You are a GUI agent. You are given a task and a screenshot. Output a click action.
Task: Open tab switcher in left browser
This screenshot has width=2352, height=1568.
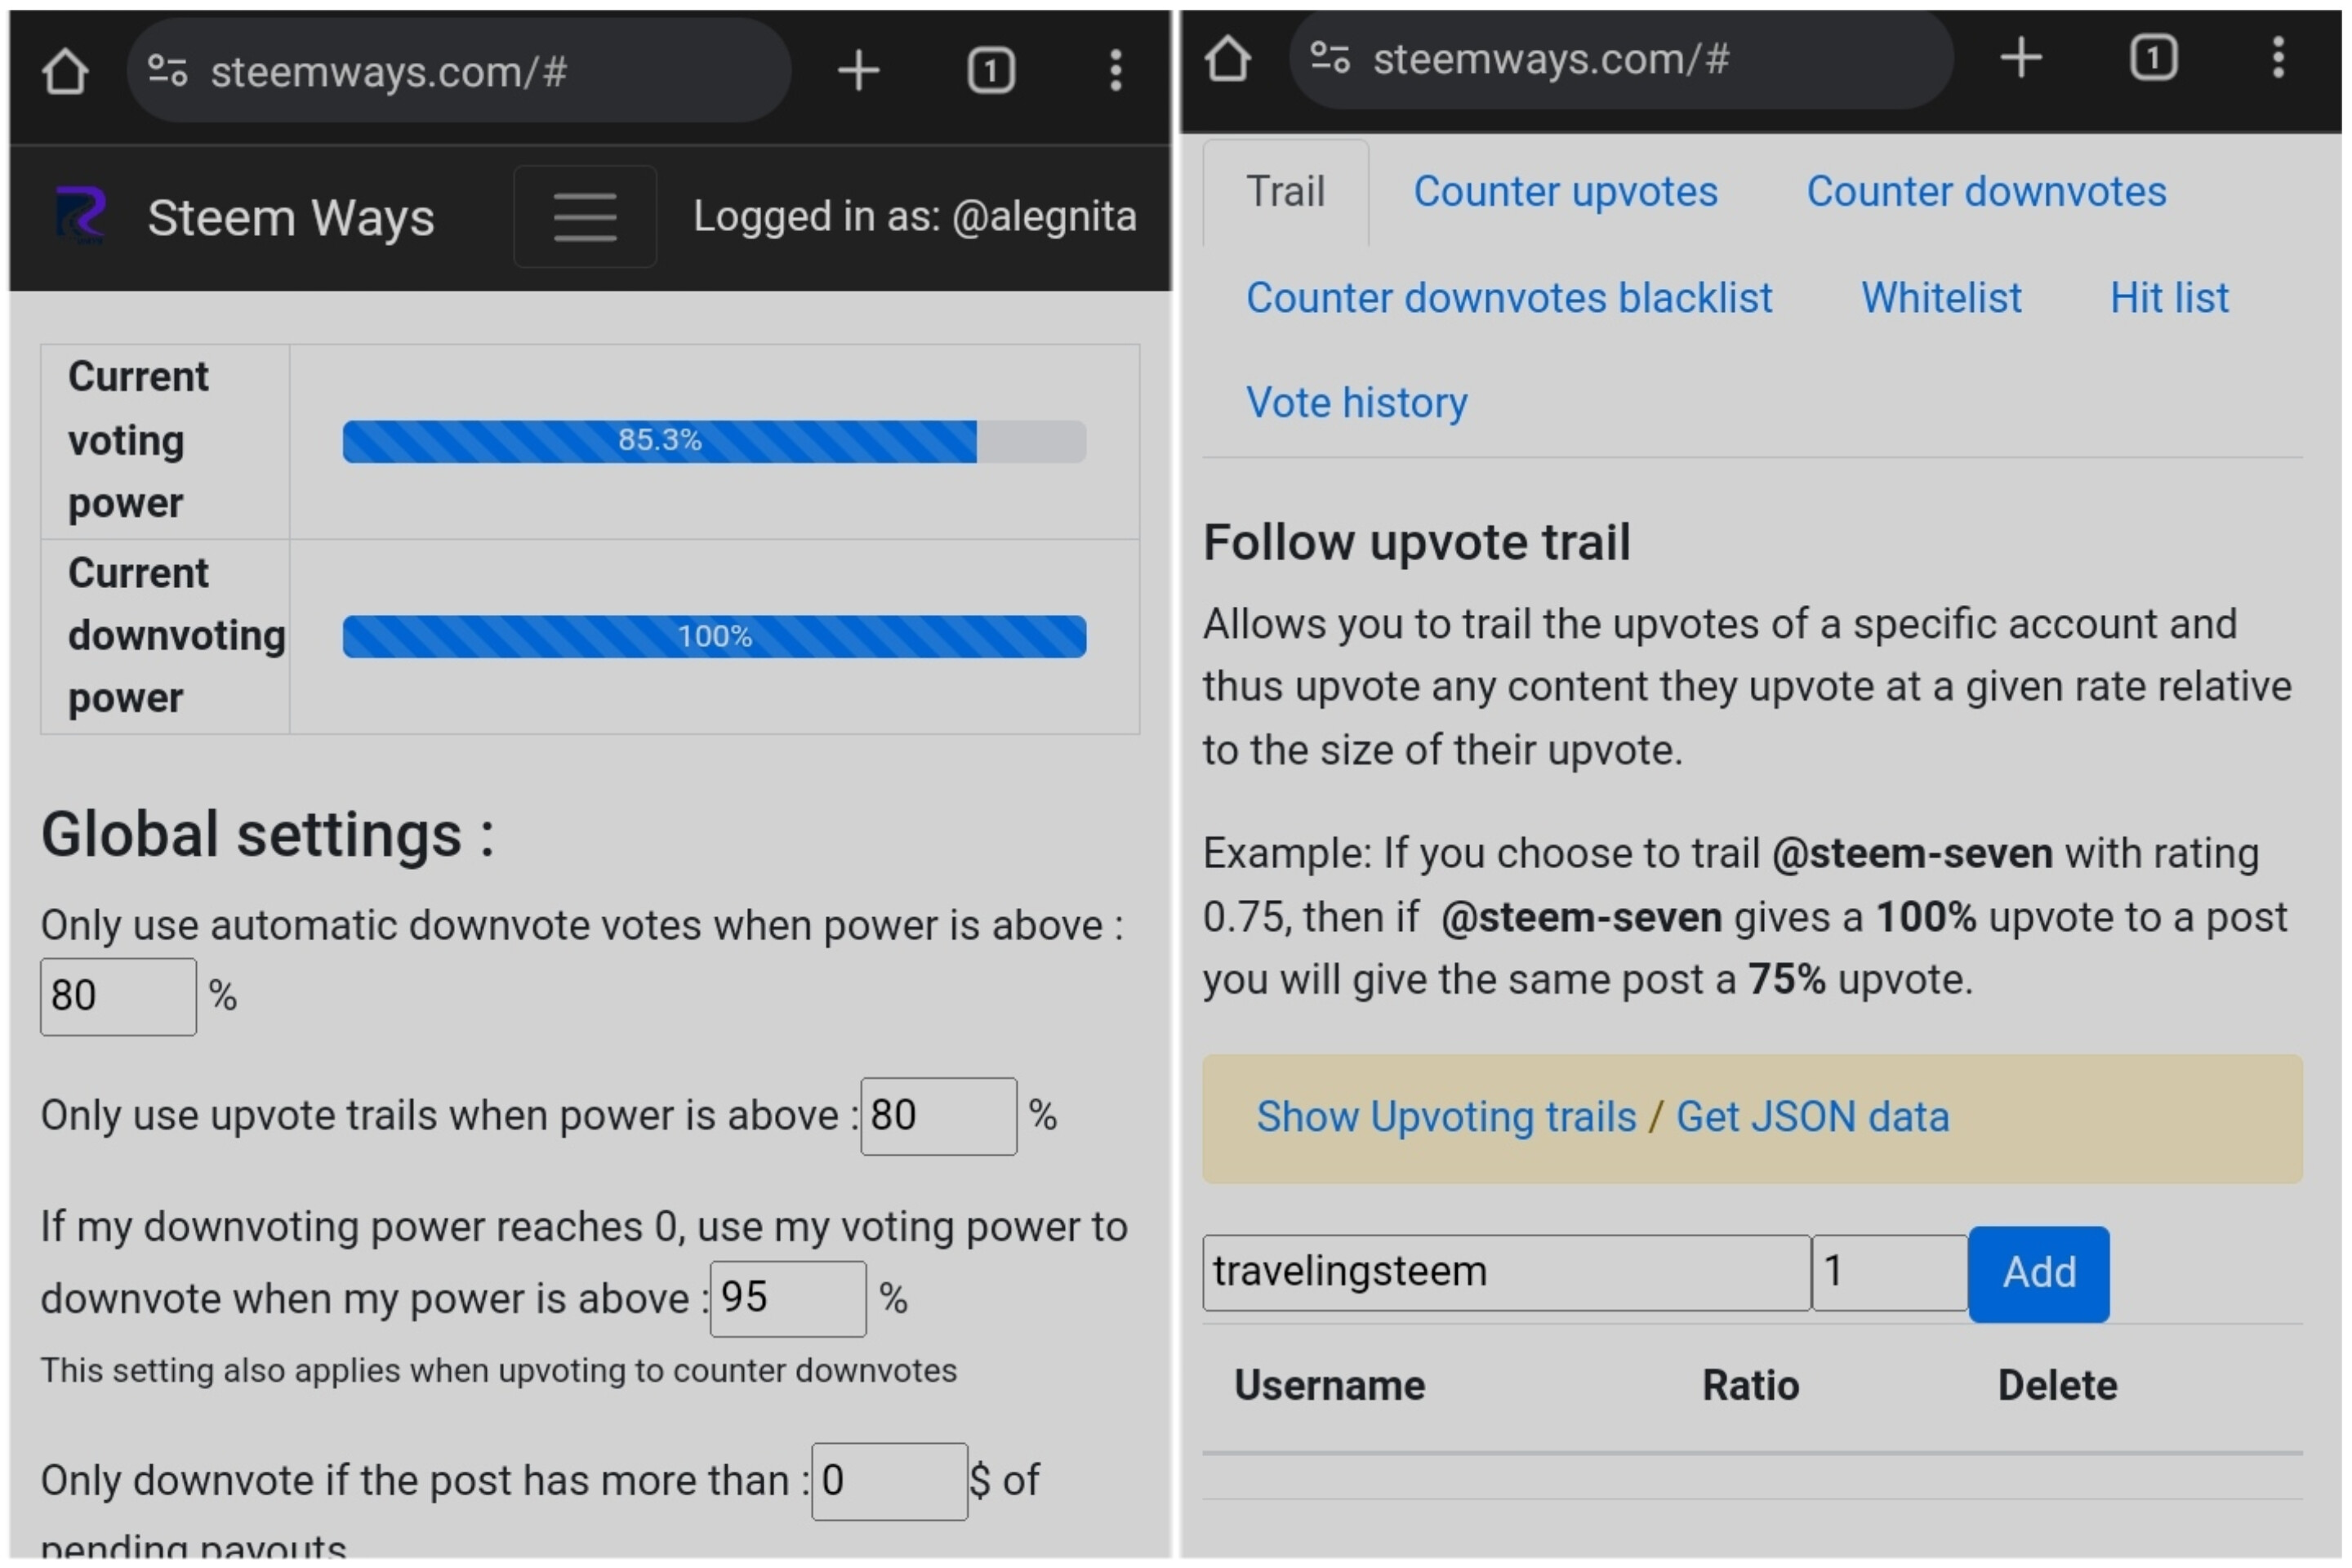[991, 71]
